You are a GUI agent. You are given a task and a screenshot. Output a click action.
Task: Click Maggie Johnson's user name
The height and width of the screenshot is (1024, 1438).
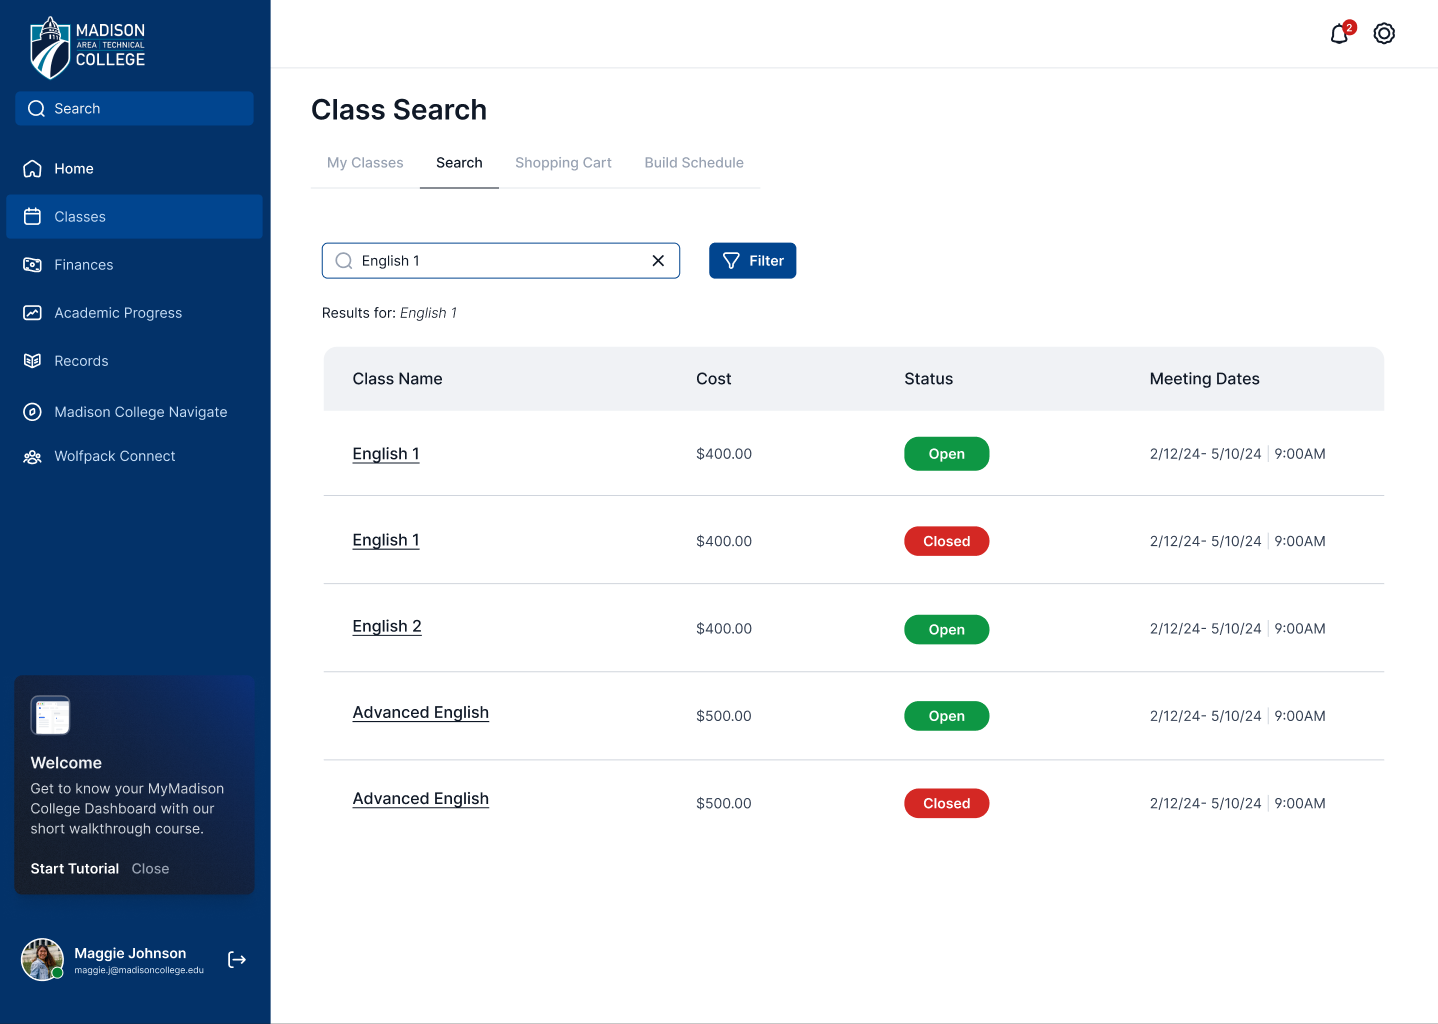(130, 953)
